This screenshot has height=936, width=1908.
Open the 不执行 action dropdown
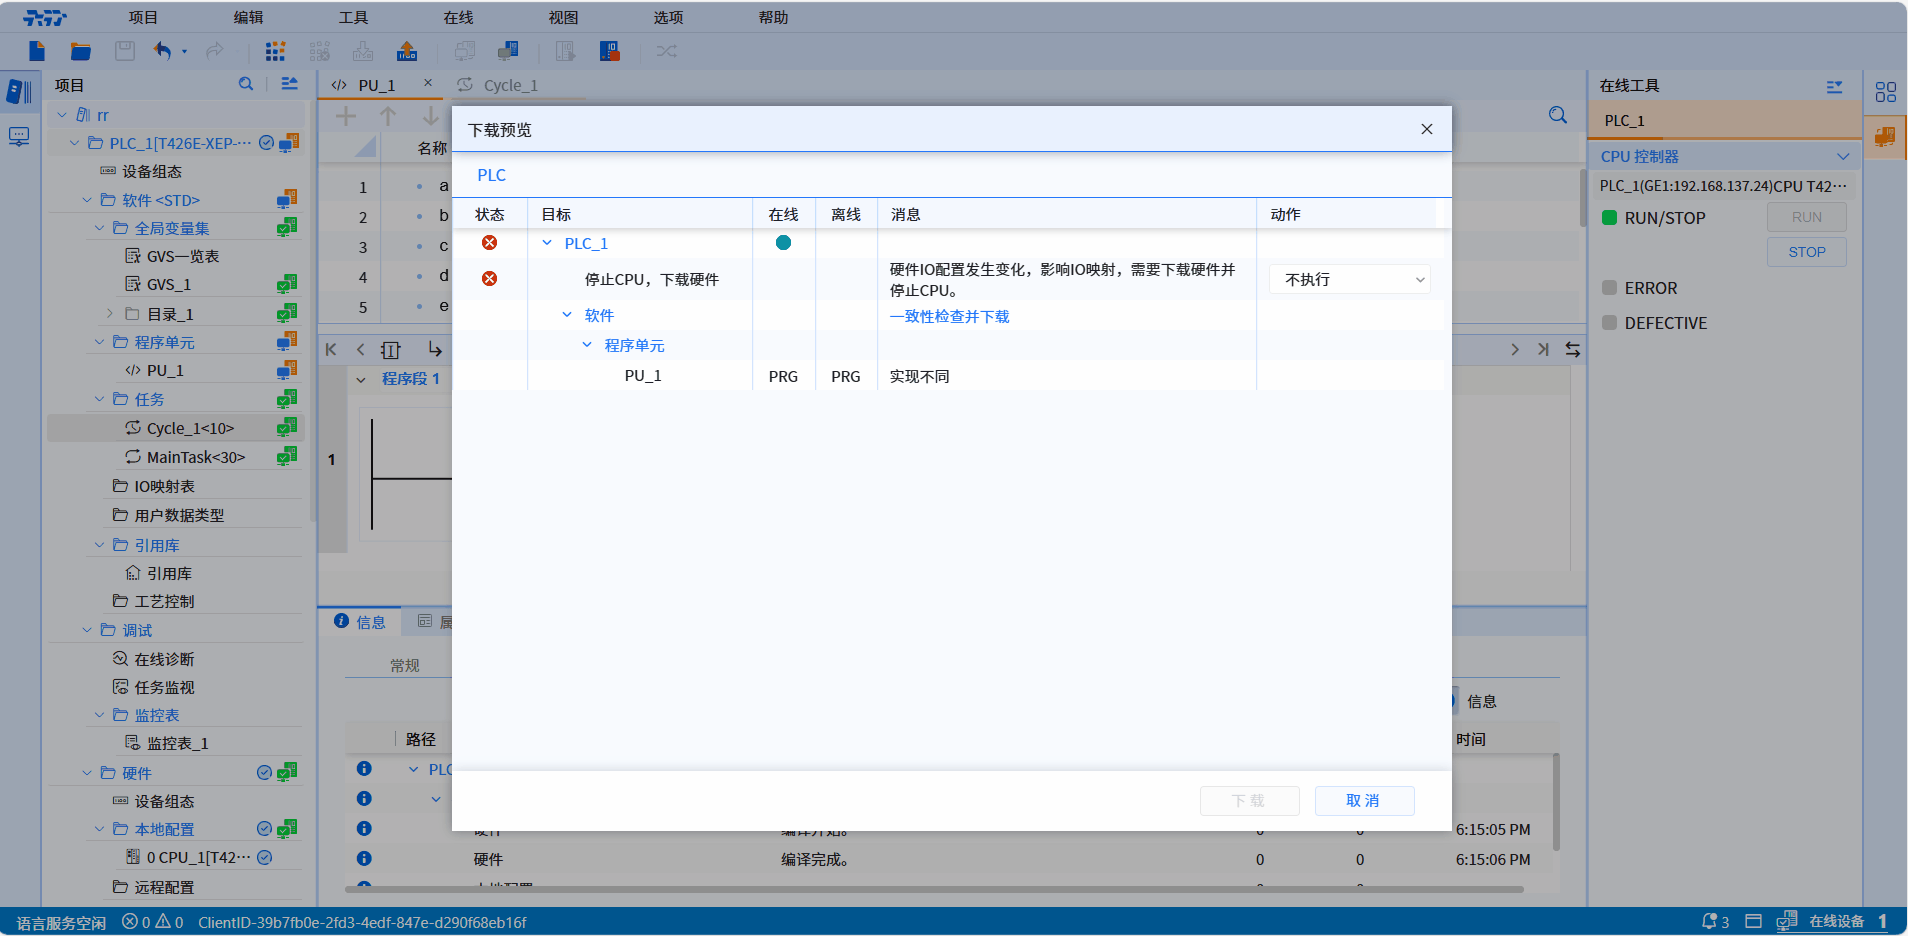pos(1350,280)
